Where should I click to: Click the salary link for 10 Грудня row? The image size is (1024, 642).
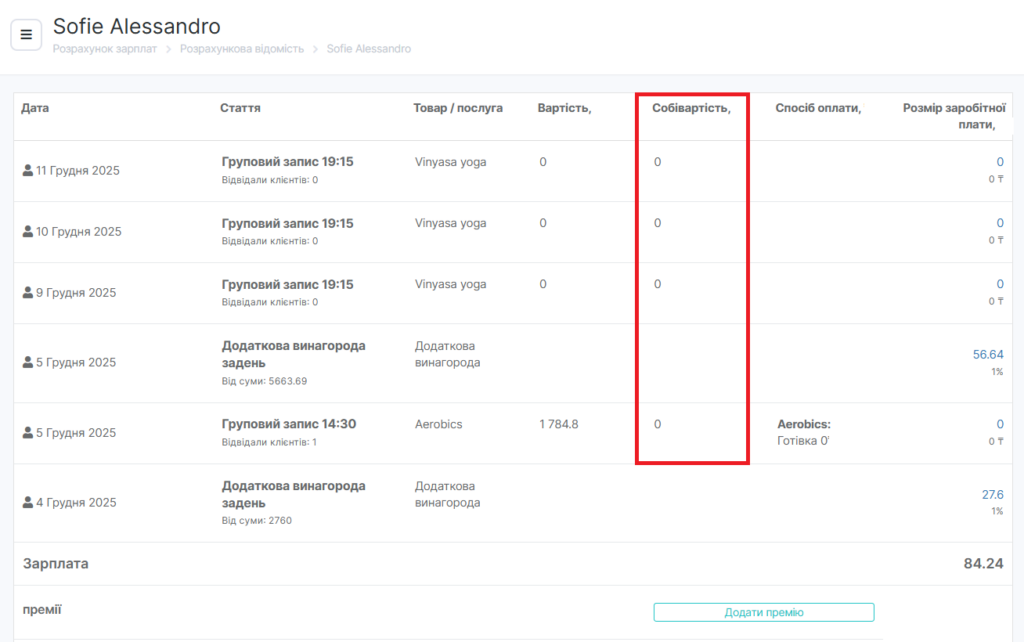point(999,223)
